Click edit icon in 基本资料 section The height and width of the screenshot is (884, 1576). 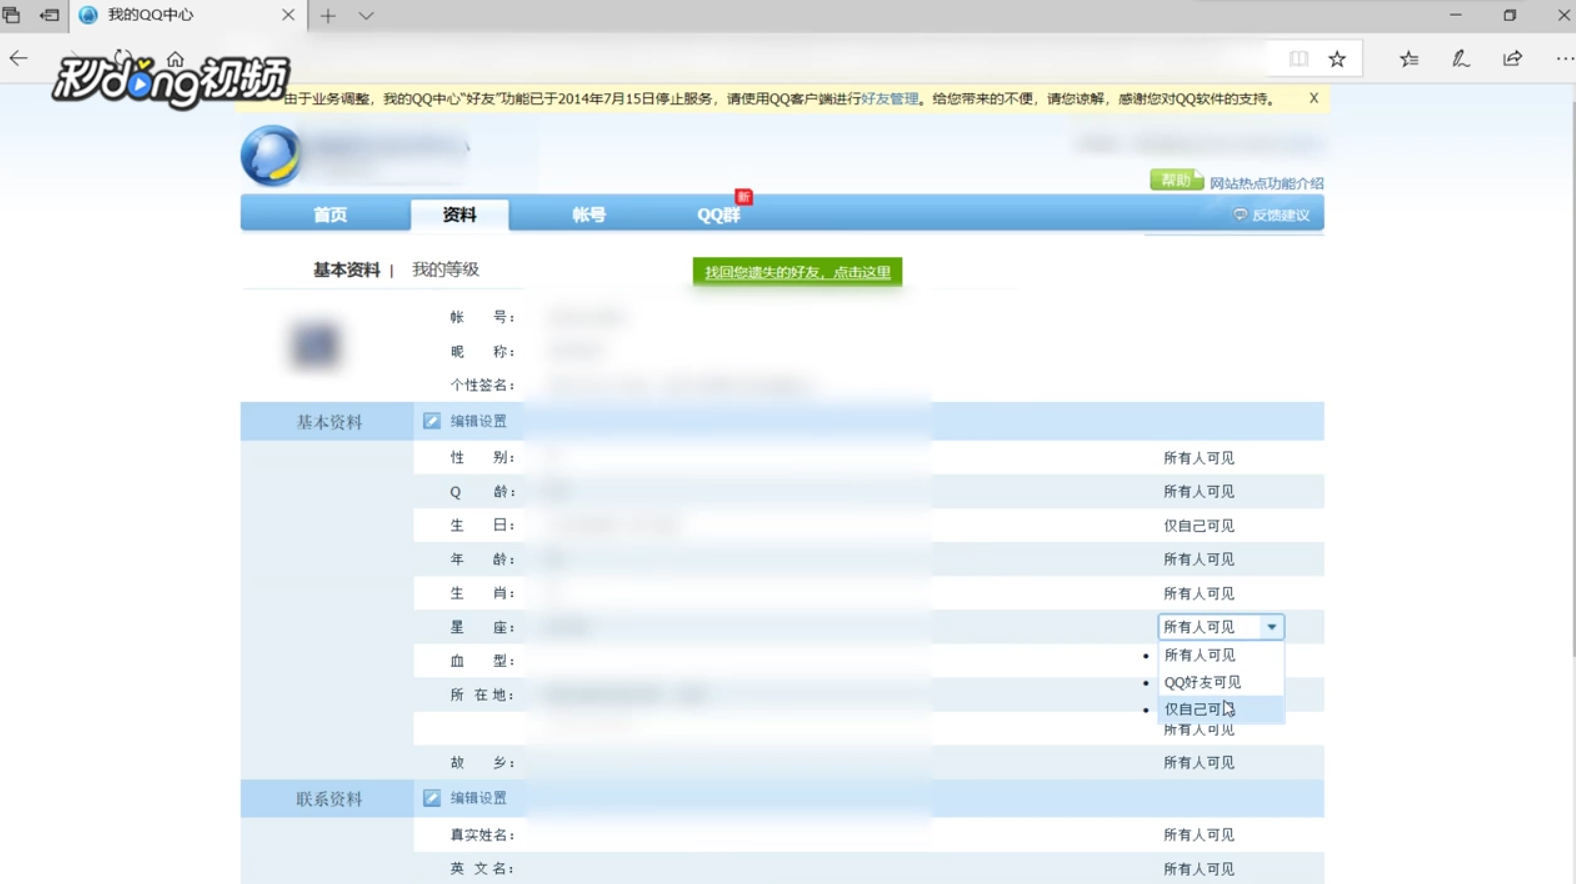point(431,421)
